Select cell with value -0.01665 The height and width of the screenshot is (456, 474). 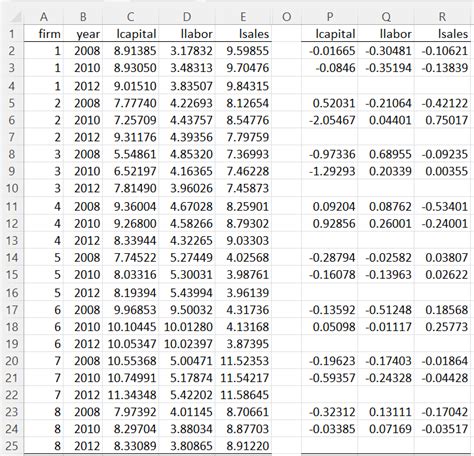coord(329,51)
